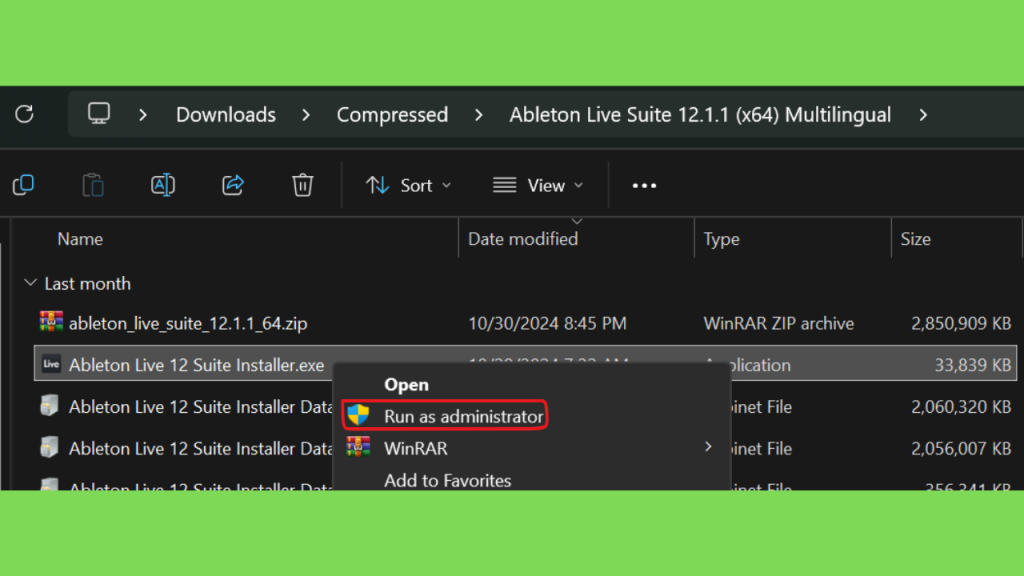This screenshot has height=576, width=1024.
Task: Click size value 33,839 KB
Action: pos(972,365)
